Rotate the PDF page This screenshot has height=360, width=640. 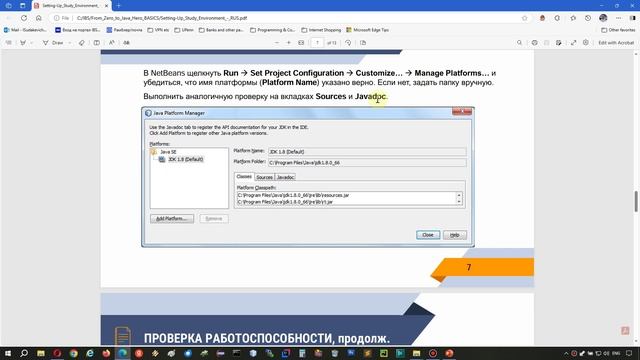348,42
